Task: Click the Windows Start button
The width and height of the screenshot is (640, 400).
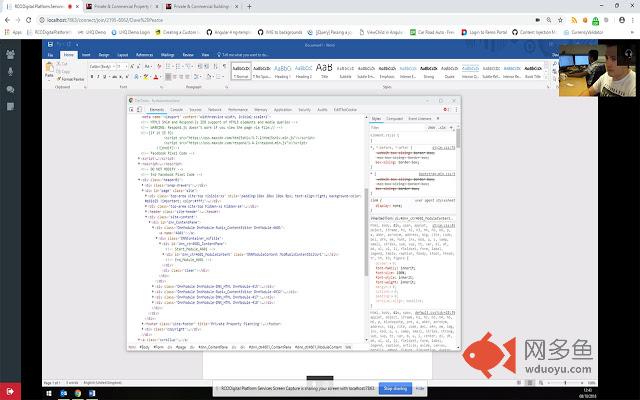Action: pyautogui.click(x=49, y=393)
